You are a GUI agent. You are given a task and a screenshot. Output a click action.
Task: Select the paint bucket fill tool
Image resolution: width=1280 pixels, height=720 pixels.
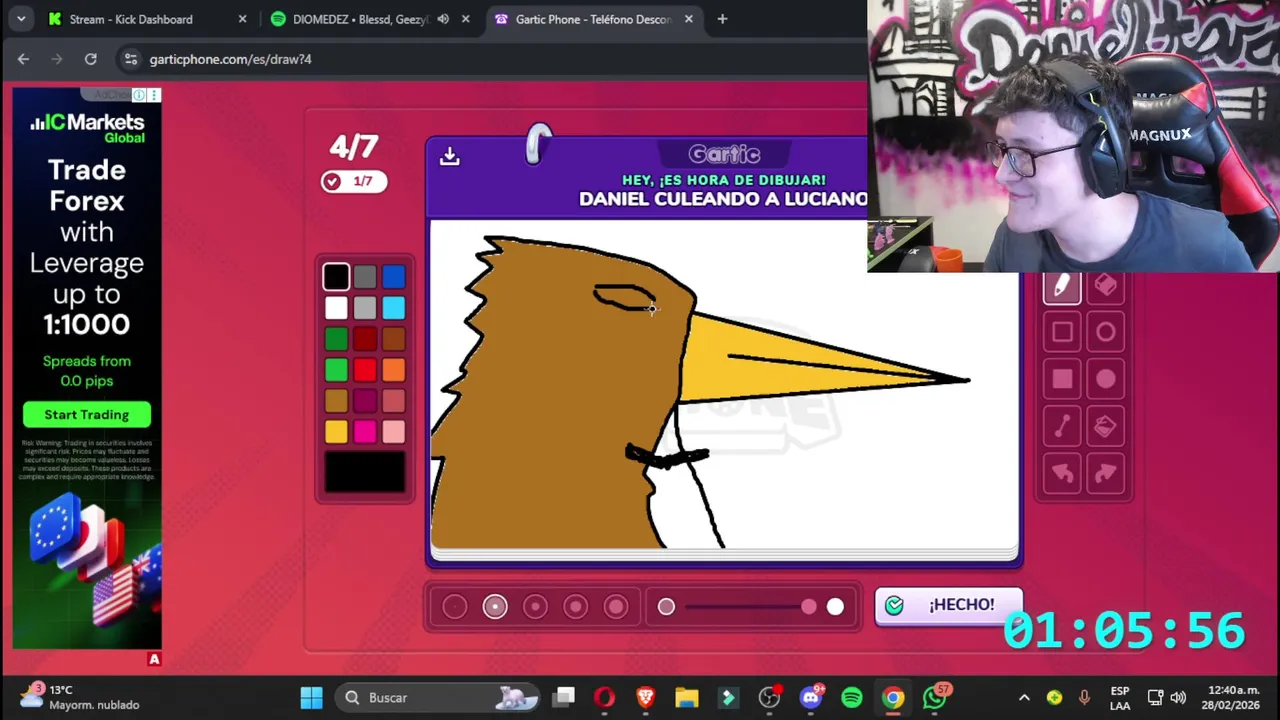(x=1105, y=427)
